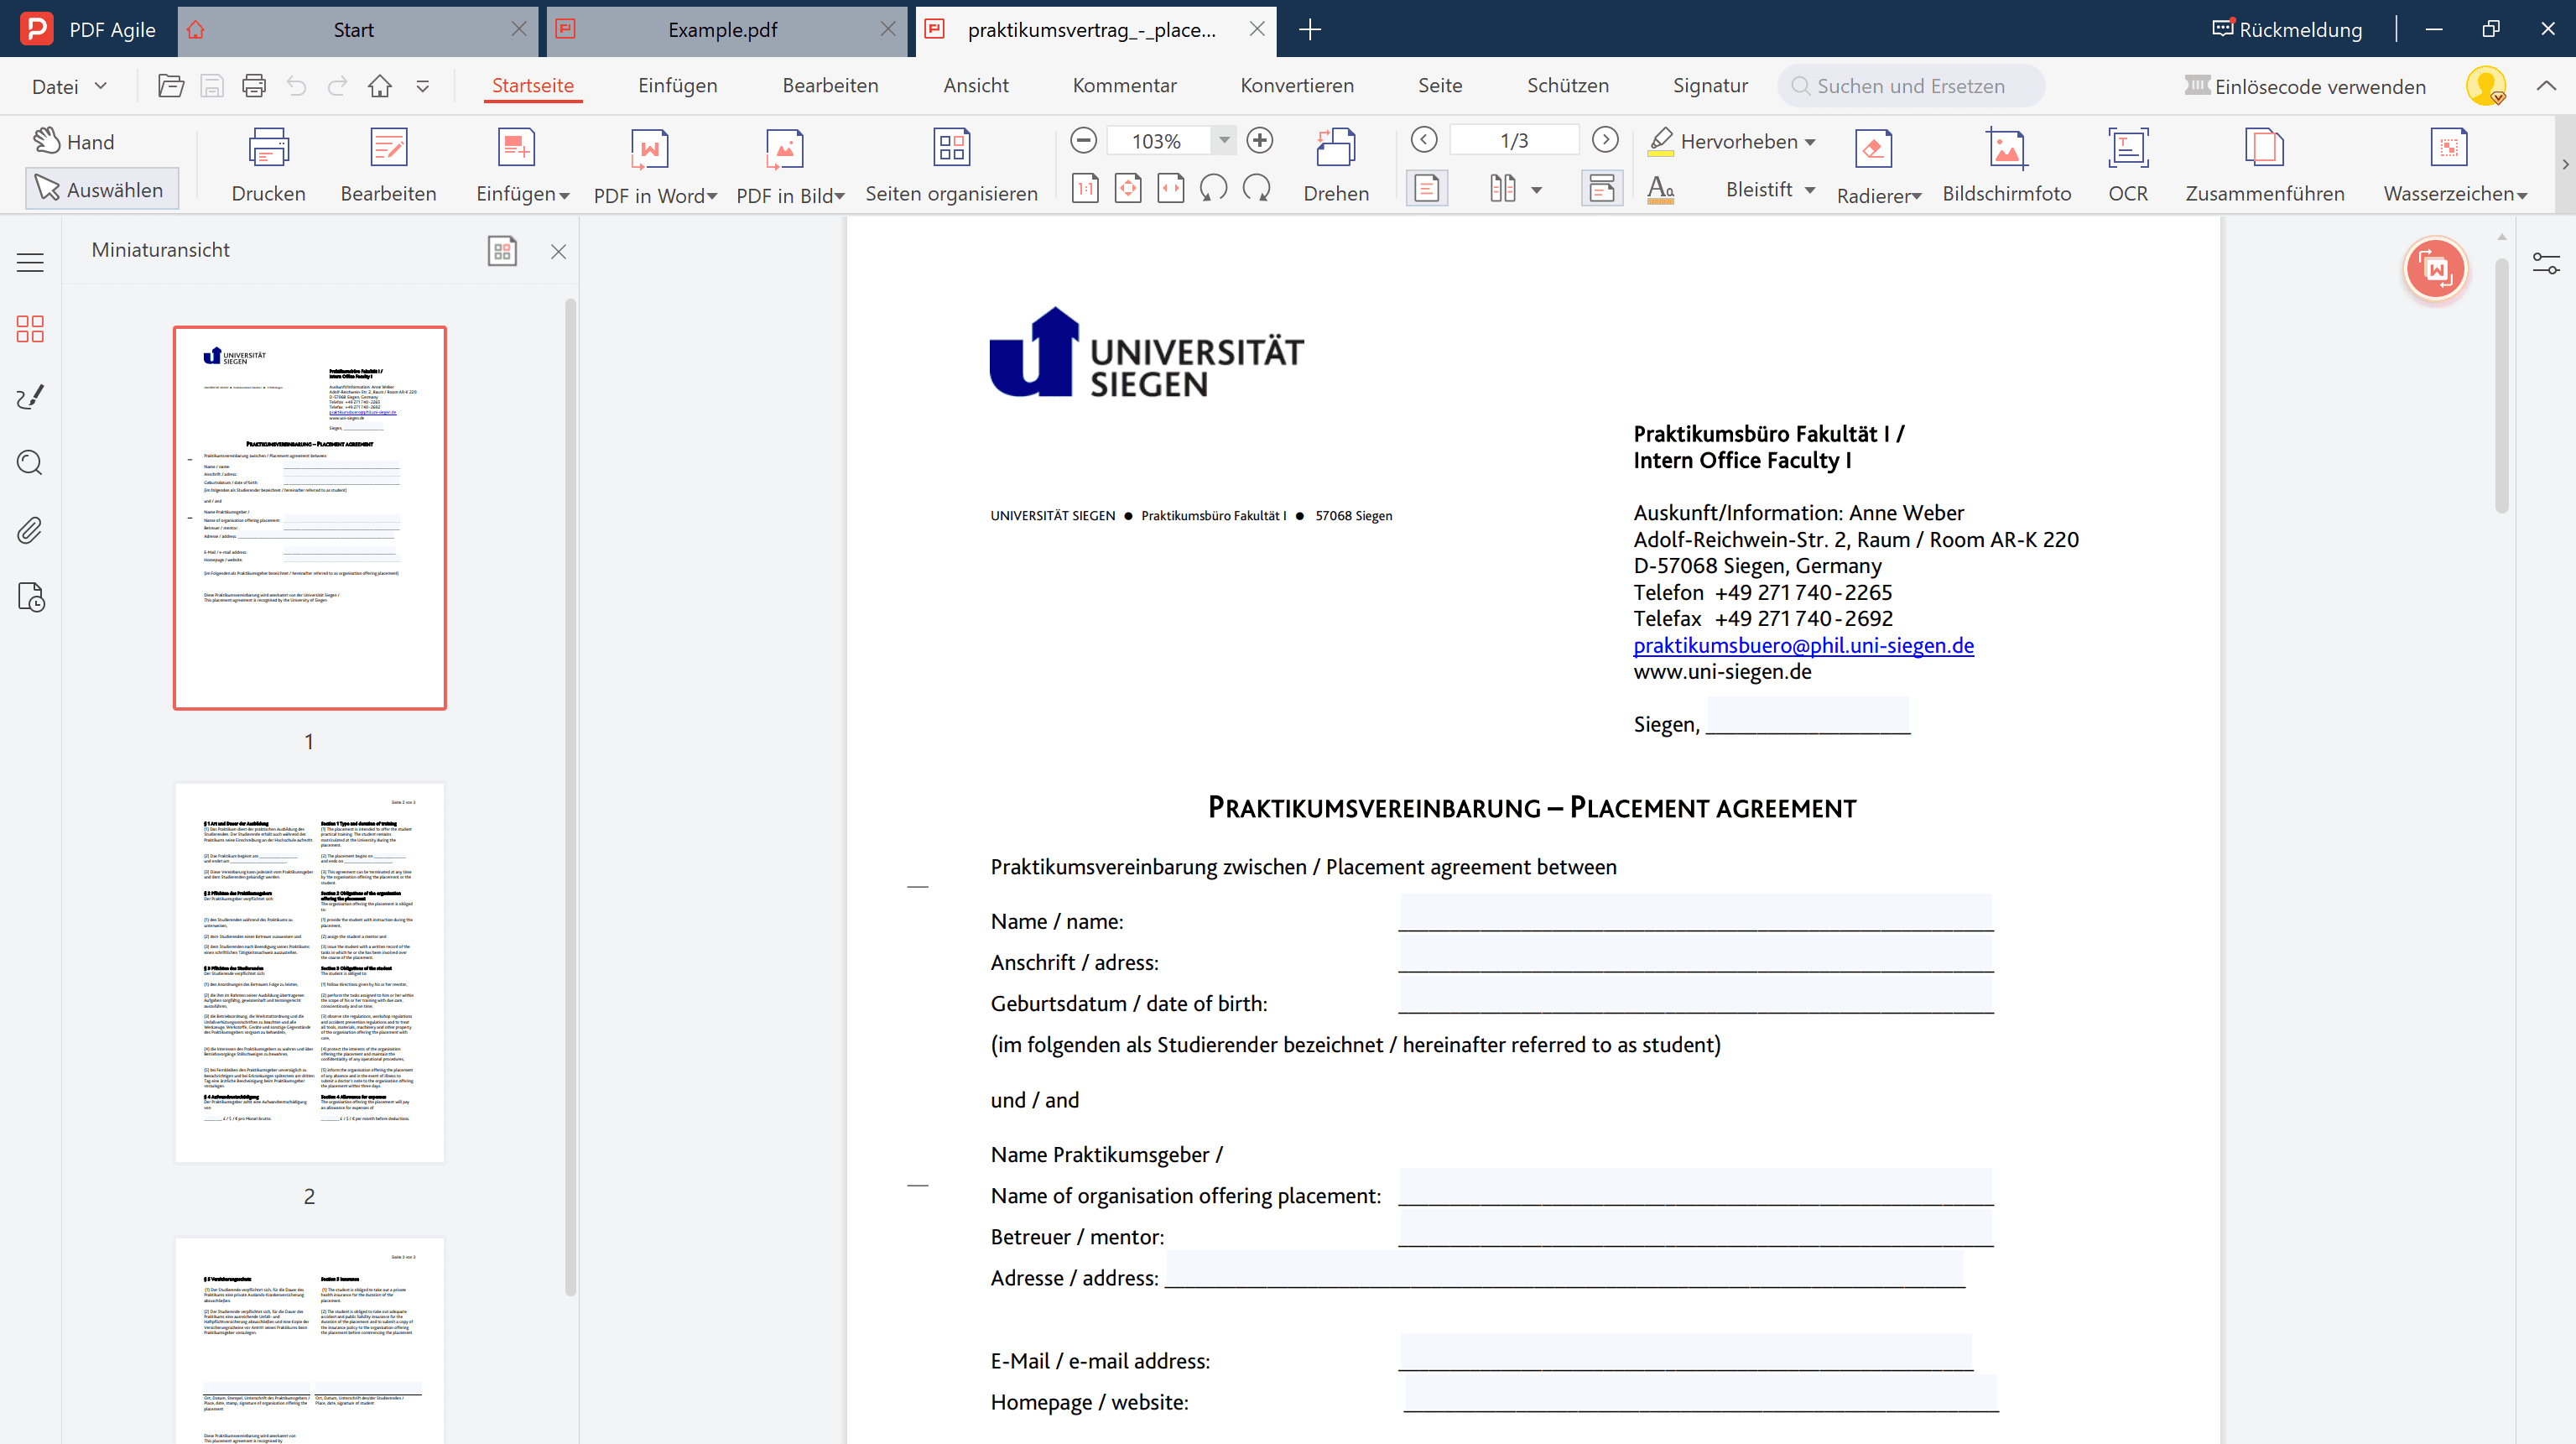
Task: Set actual size 1:1 view
Action: (x=1085, y=188)
